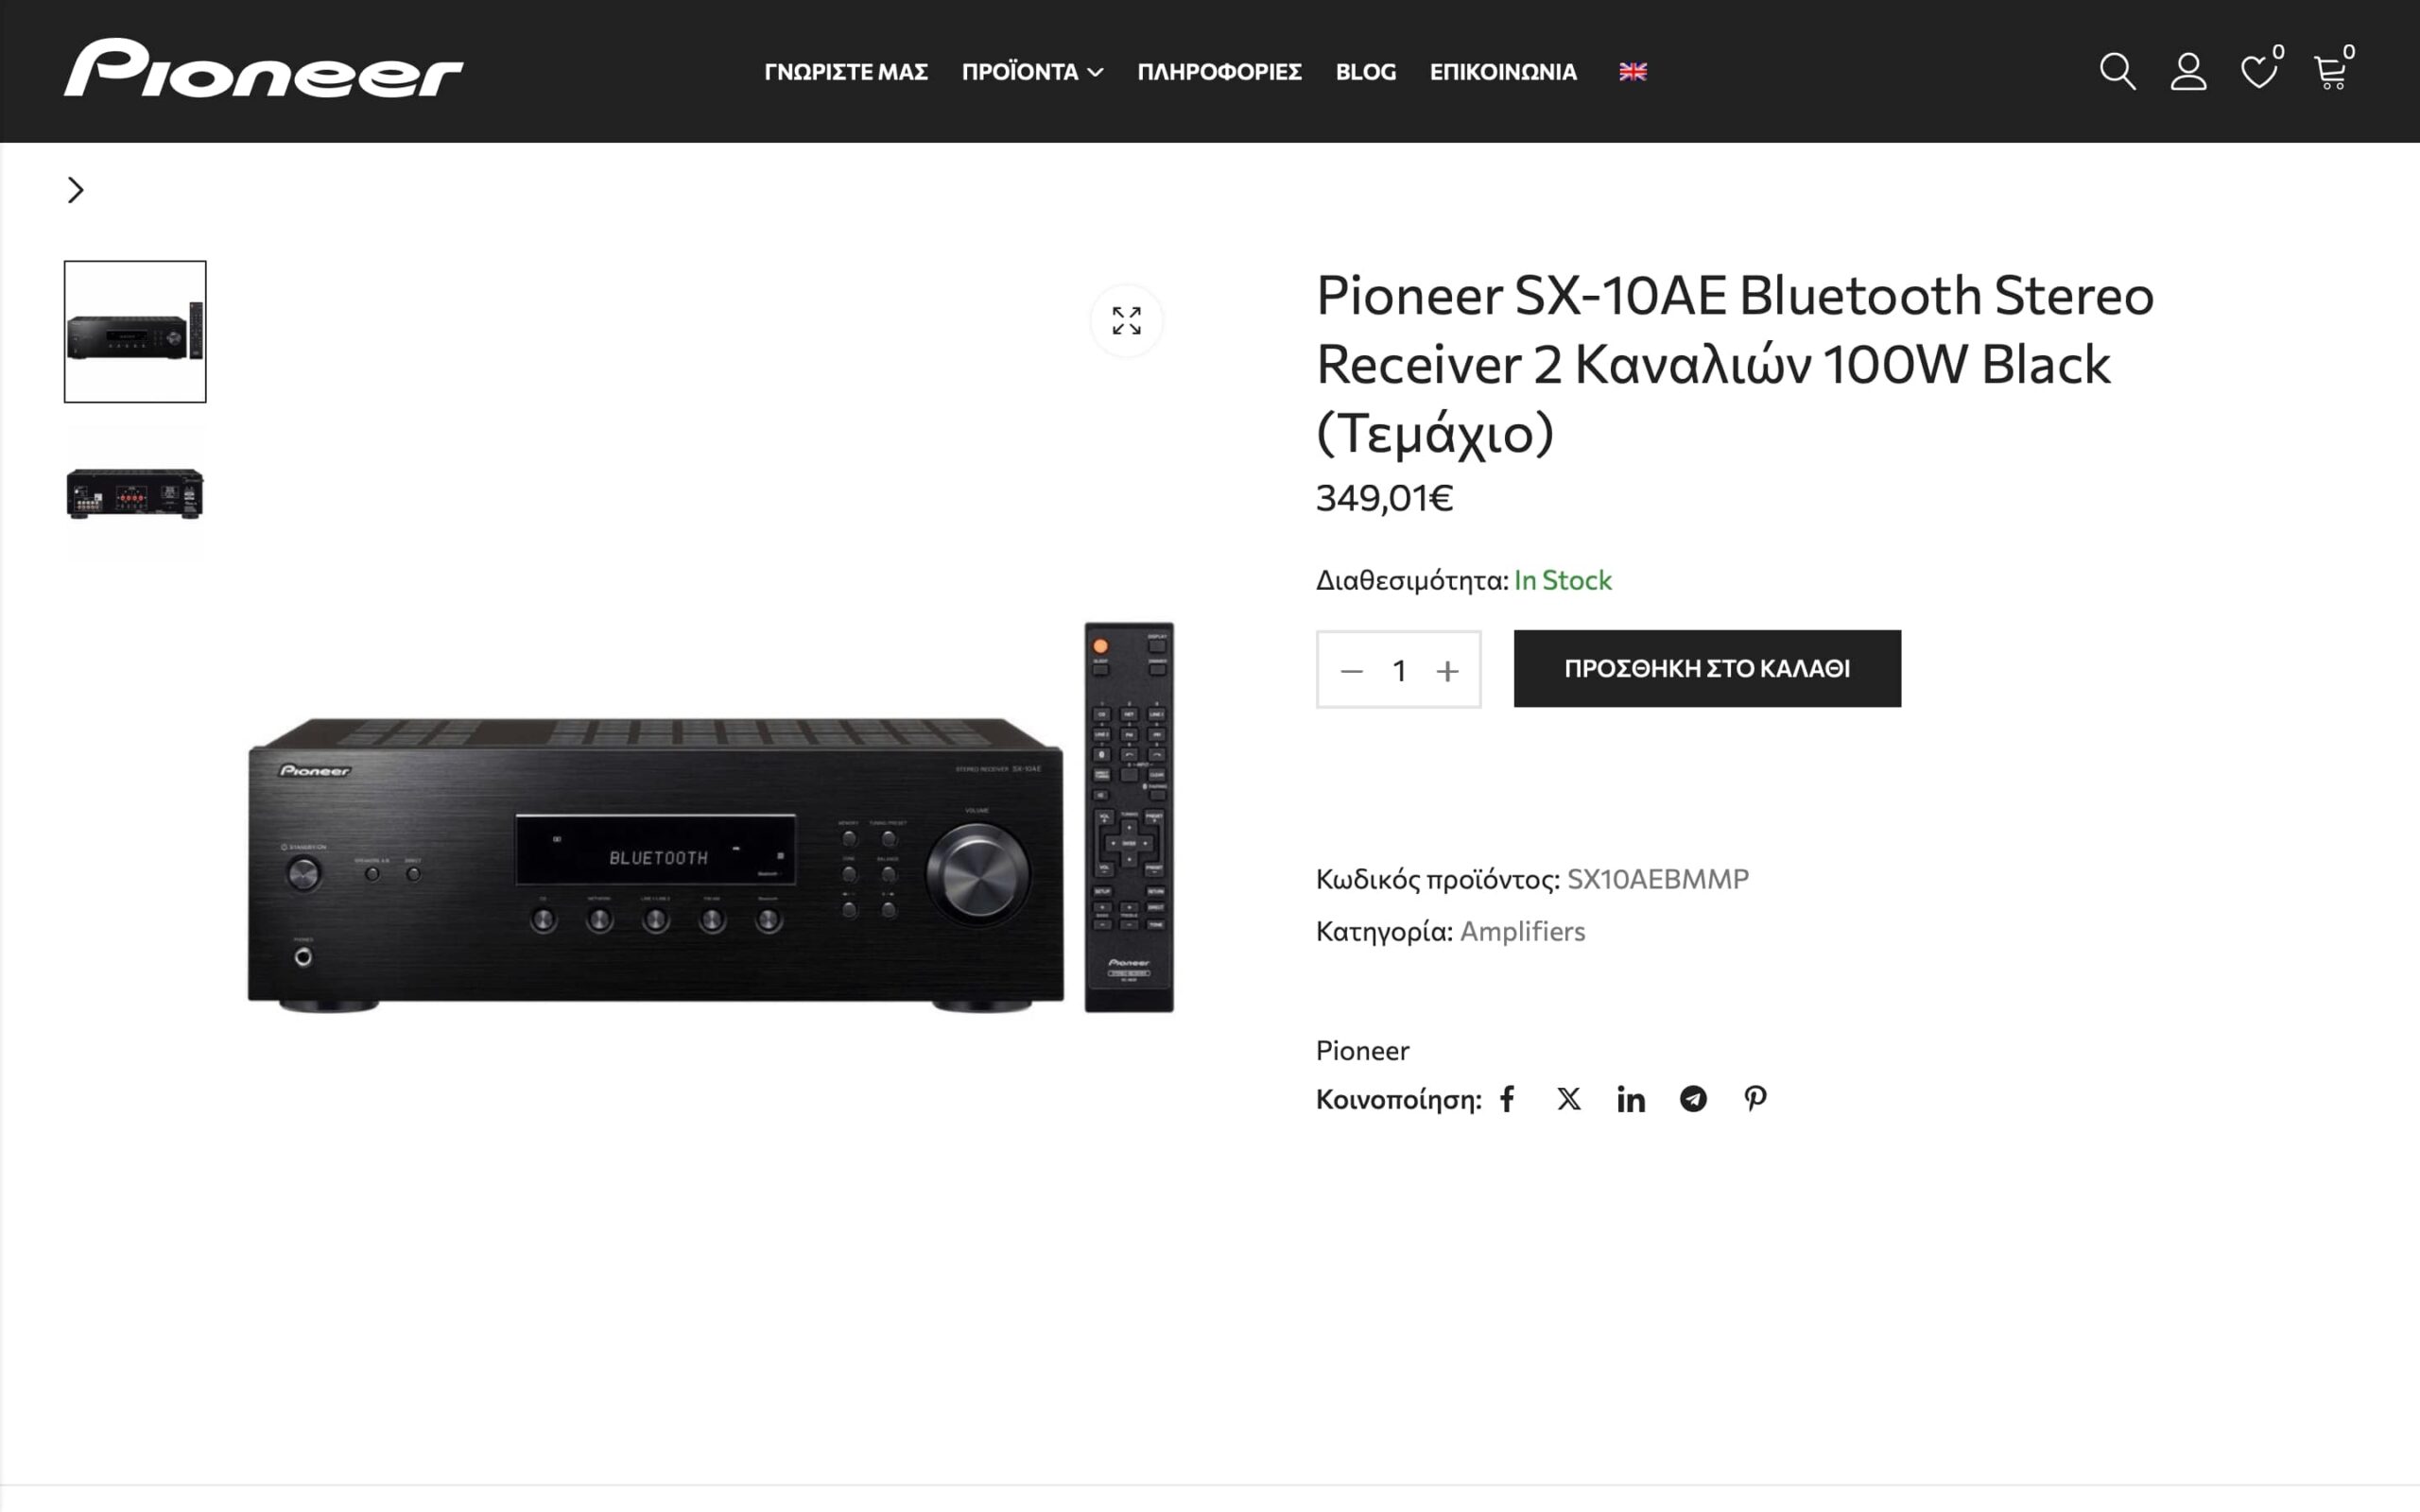Click the breadcrumb chevron arrow
Screen dimensions: 2420x1512
point(75,190)
